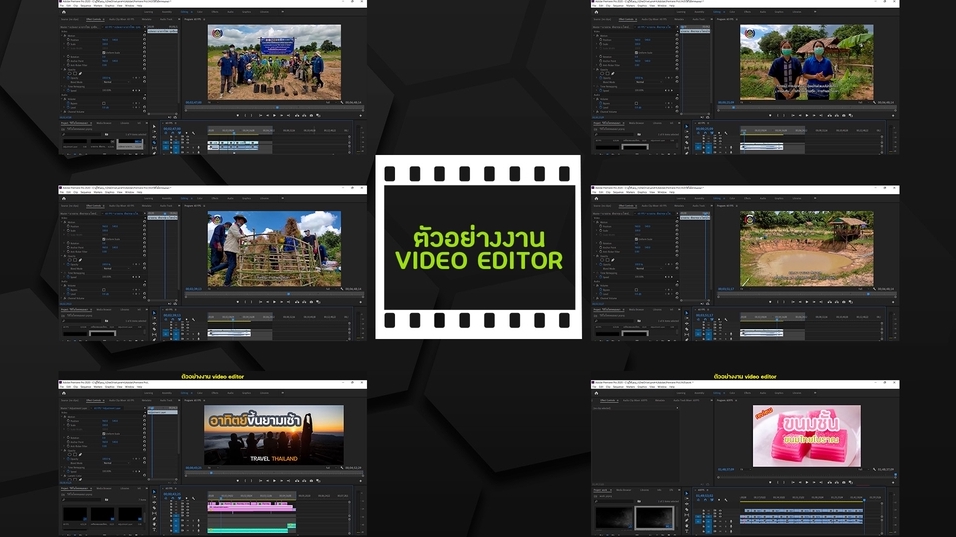Click the playhead scrubber in sunrise program monitor
Viewport: 956px width, 537px height.
pos(211,473)
